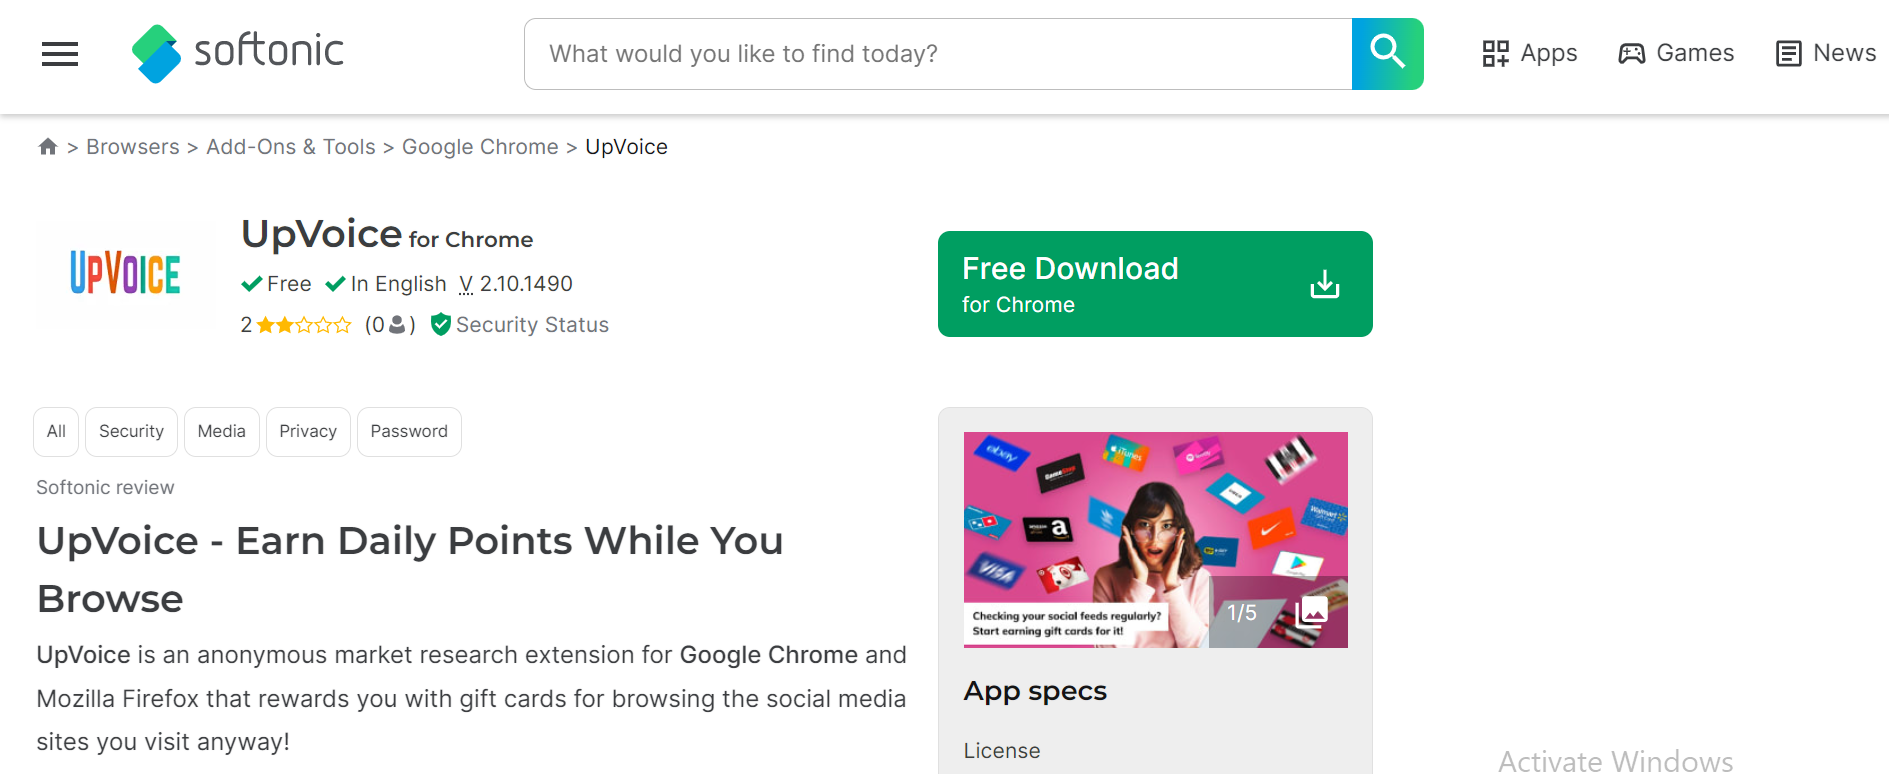Open the Apps section
Viewport: 1889px width, 774px height.
coord(1530,53)
